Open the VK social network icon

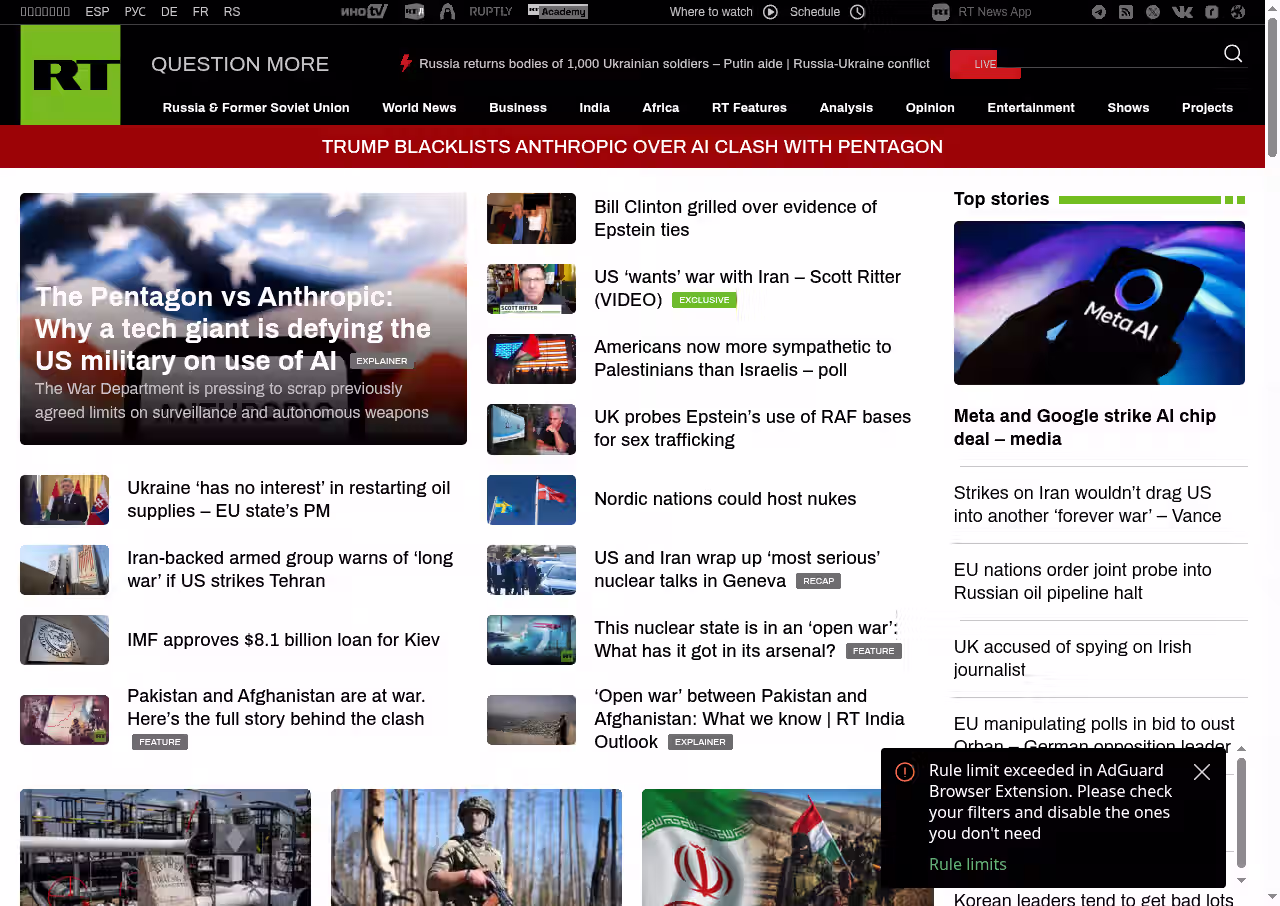click(1182, 12)
